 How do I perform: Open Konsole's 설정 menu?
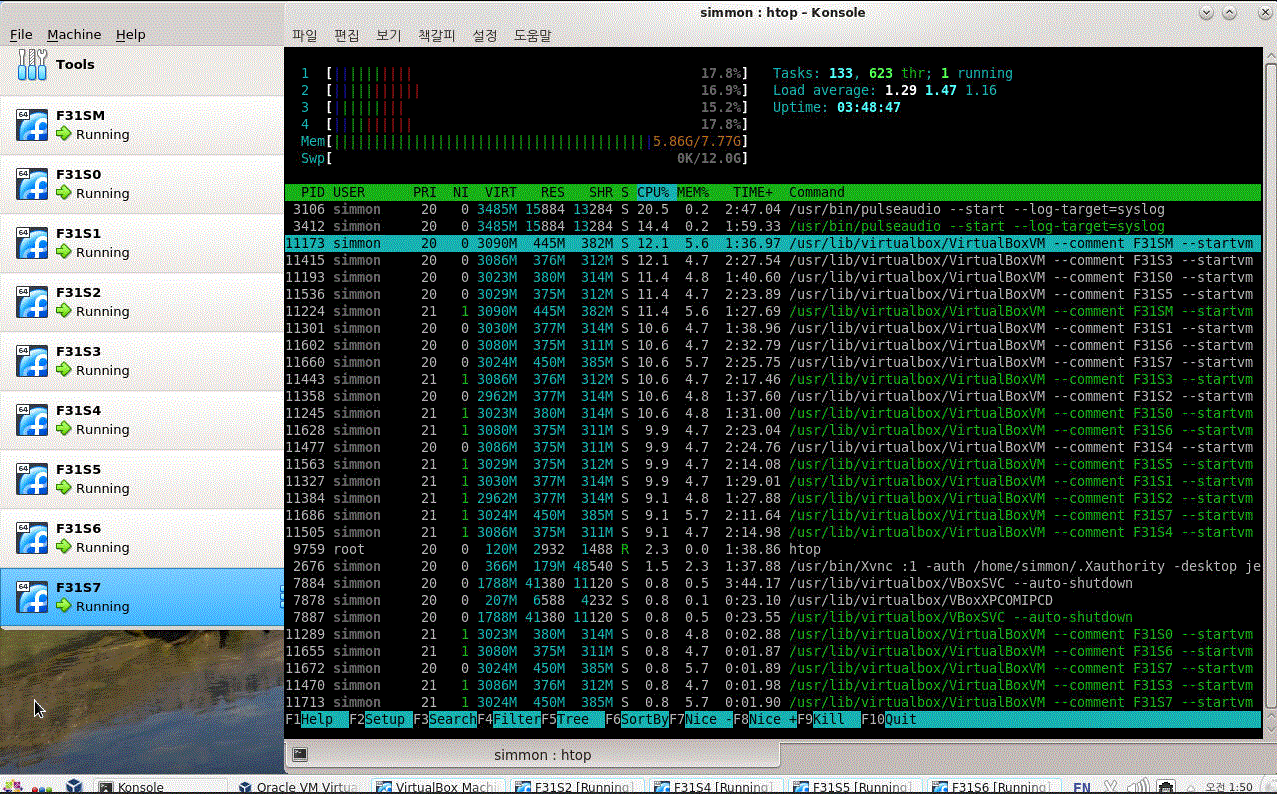point(484,35)
